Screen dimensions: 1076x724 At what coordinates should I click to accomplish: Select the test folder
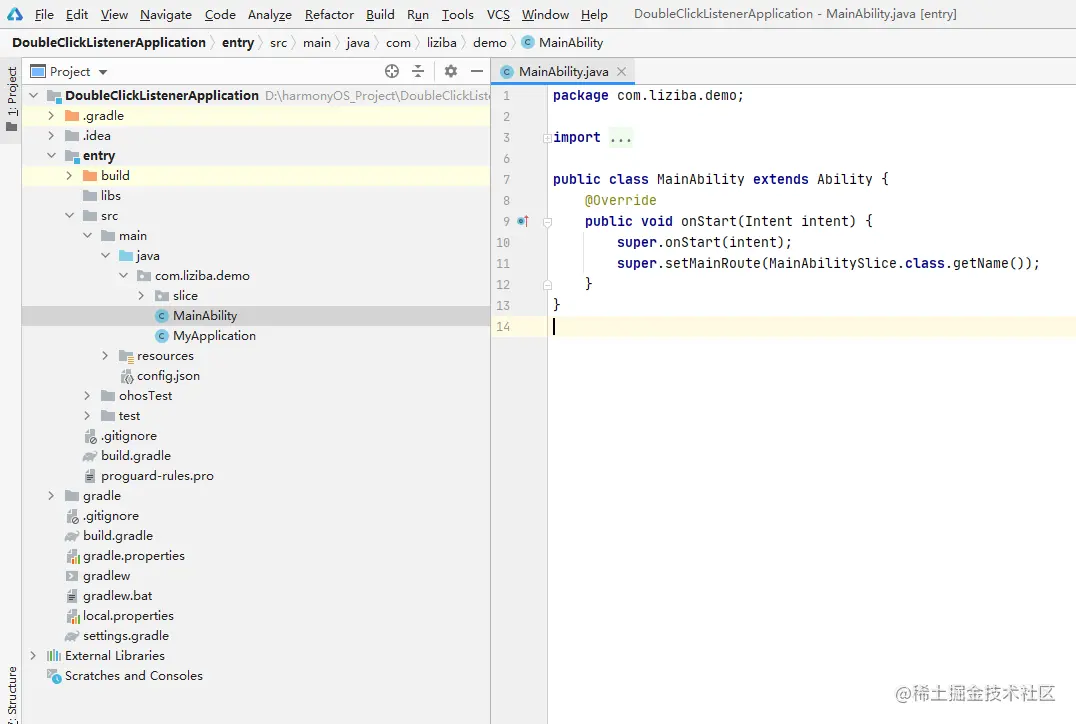point(129,416)
